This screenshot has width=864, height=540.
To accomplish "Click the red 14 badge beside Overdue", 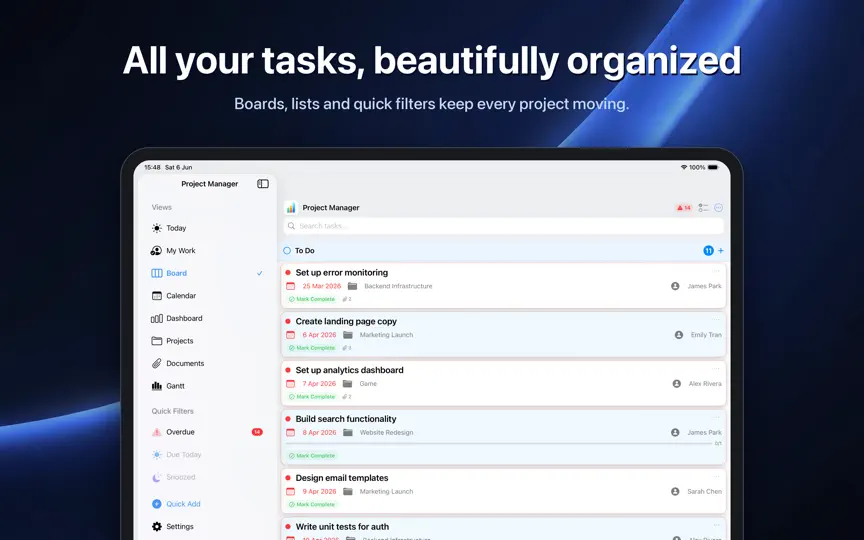I will [257, 432].
